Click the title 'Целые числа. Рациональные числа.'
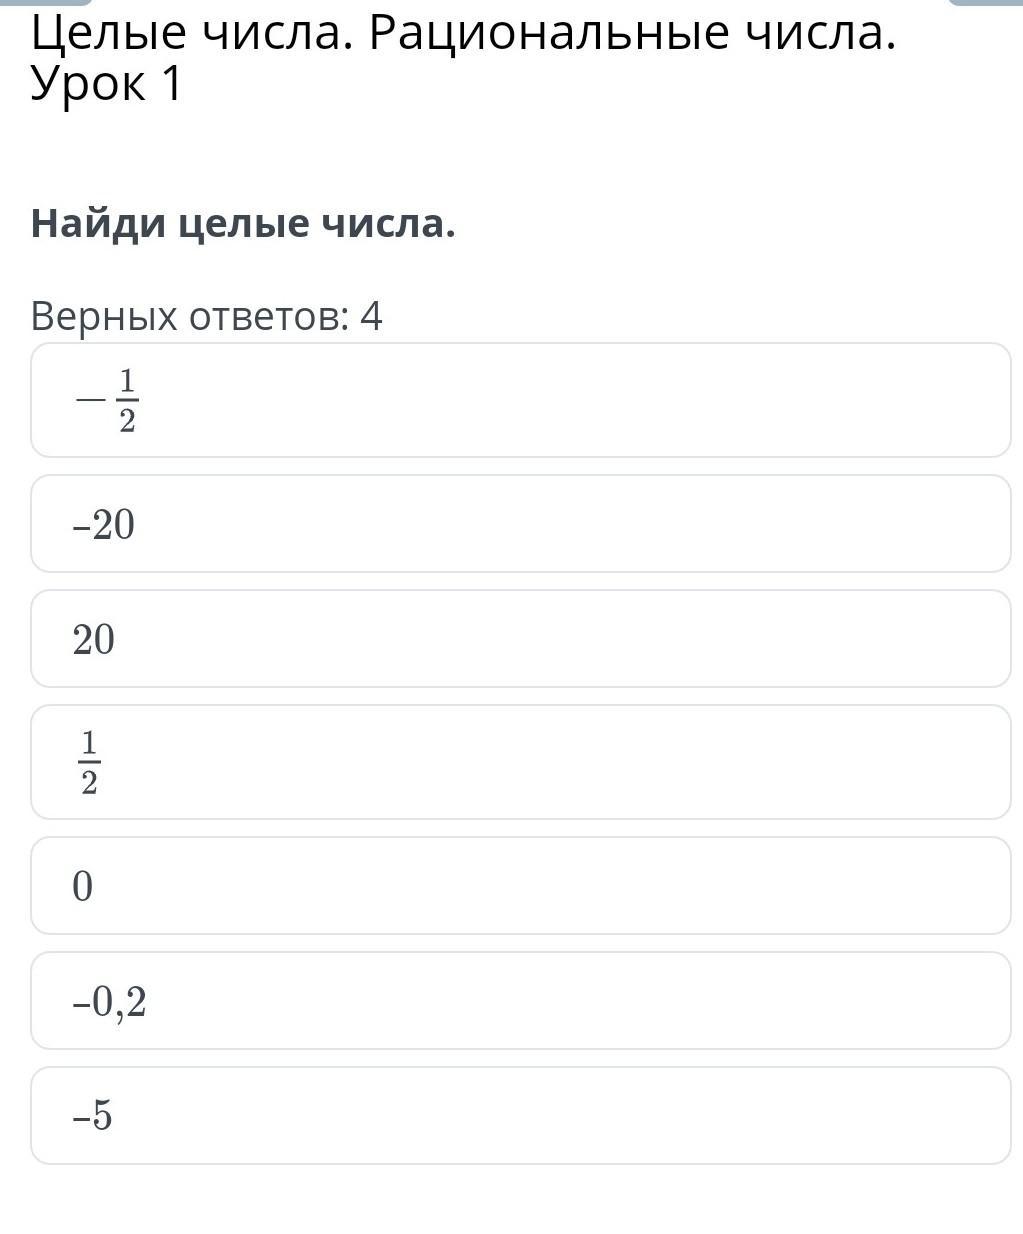Screen dimensions: 1023x1234 [462, 34]
